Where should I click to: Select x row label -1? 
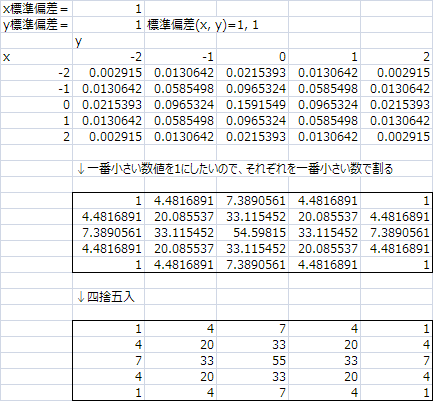(x=36, y=89)
